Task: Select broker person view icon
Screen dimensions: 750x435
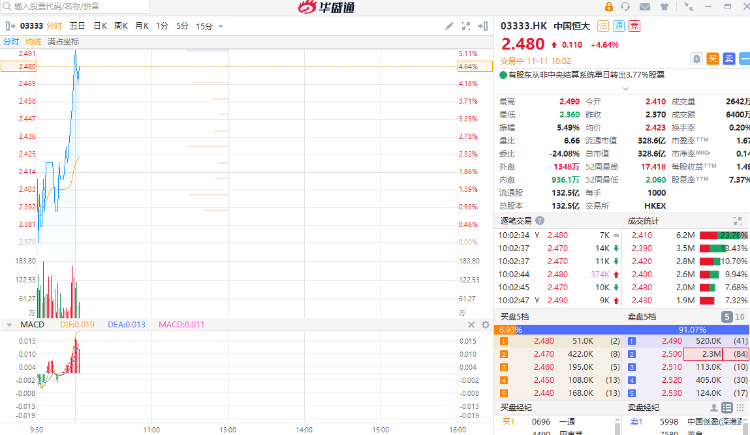Action: pos(714,408)
